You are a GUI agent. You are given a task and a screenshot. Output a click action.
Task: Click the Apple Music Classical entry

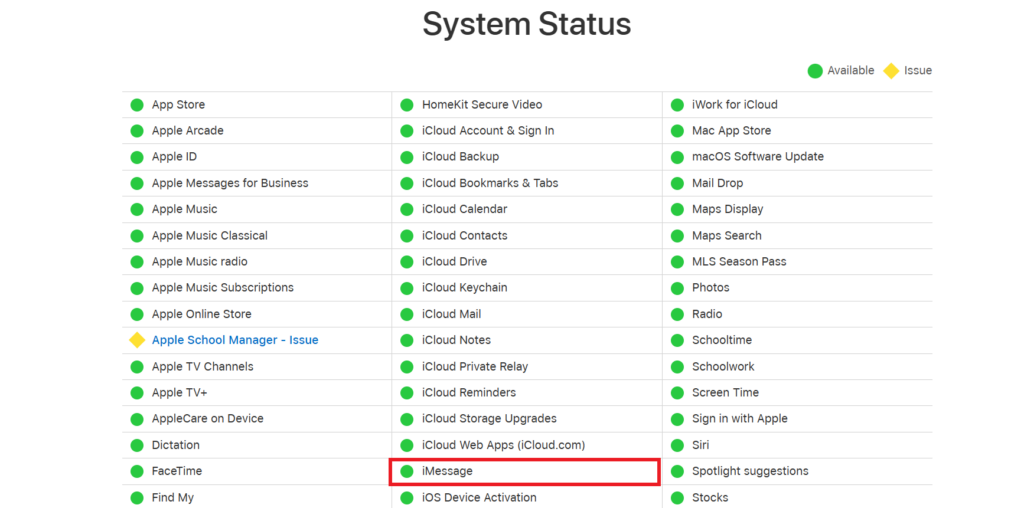tap(210, 236)
